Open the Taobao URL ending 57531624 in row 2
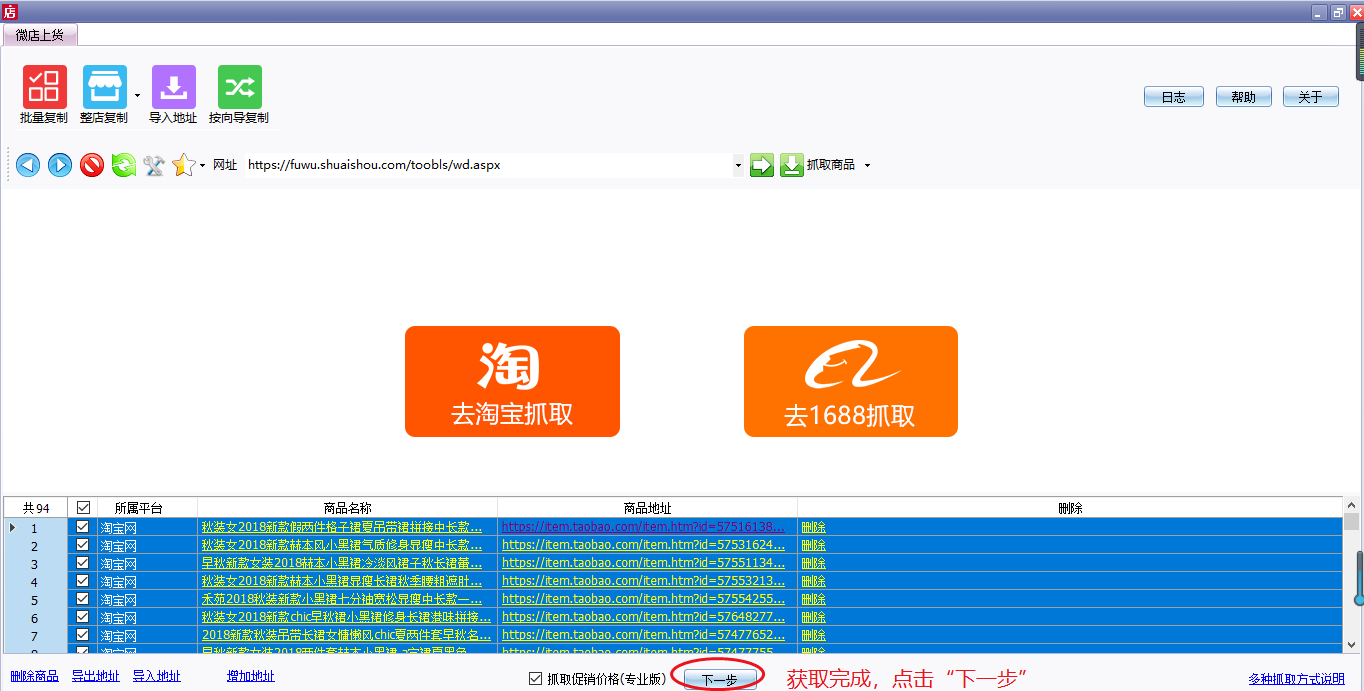This screenshot has width=1364, height=691. 643,545
